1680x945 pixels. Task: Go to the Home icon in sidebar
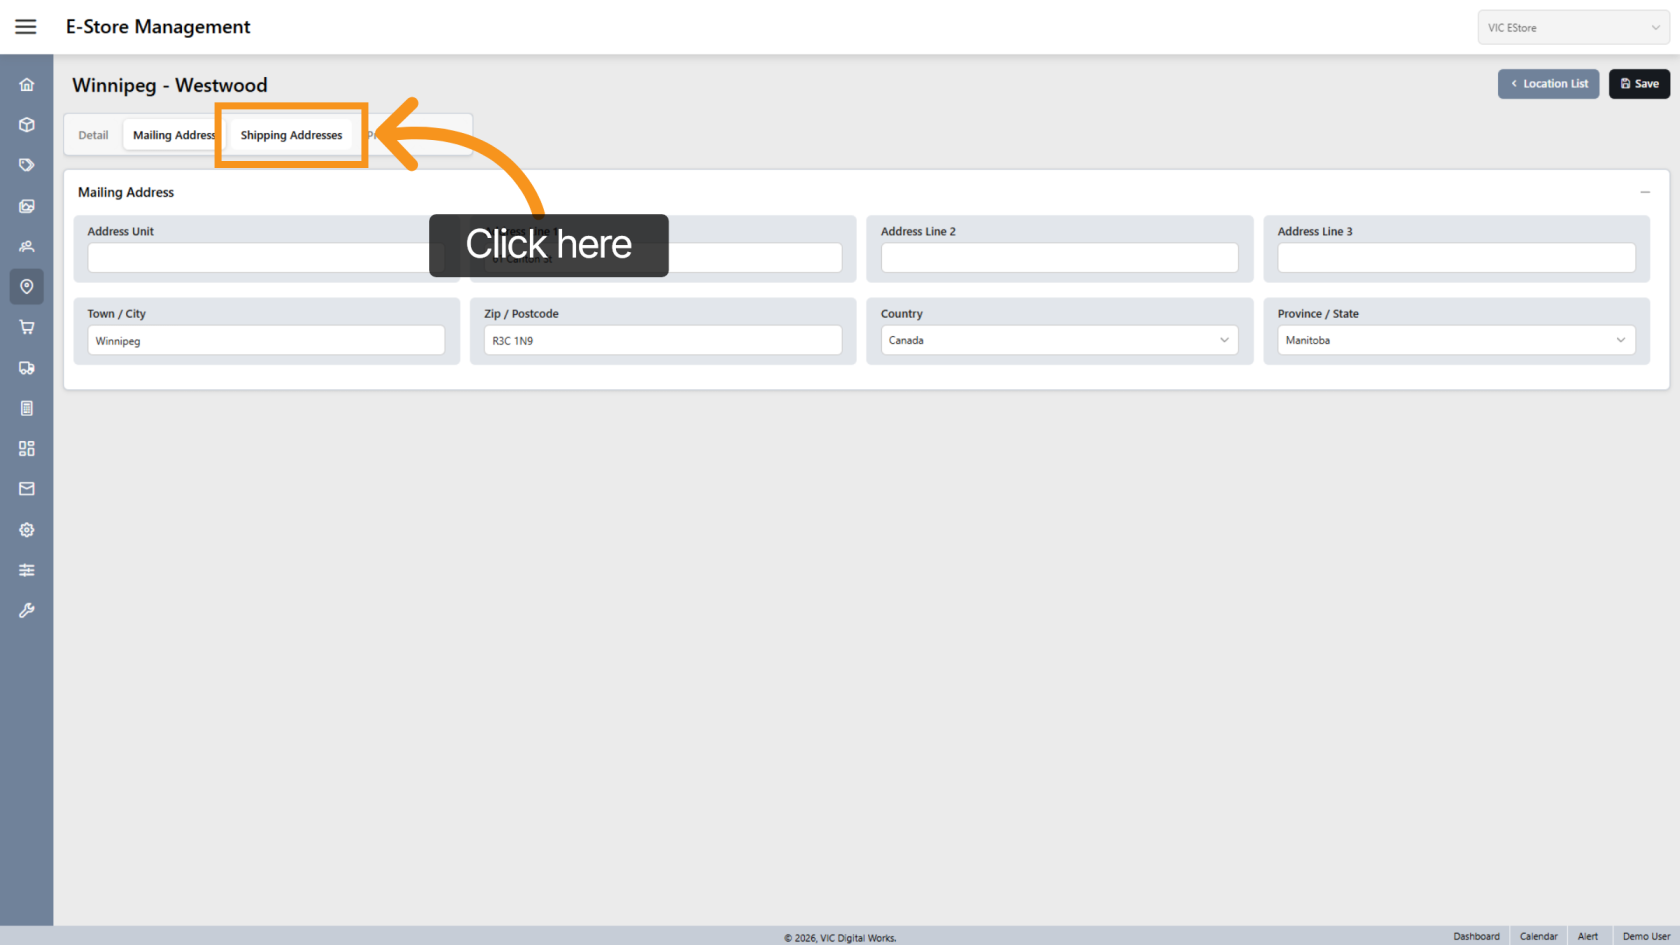point(27,85)
